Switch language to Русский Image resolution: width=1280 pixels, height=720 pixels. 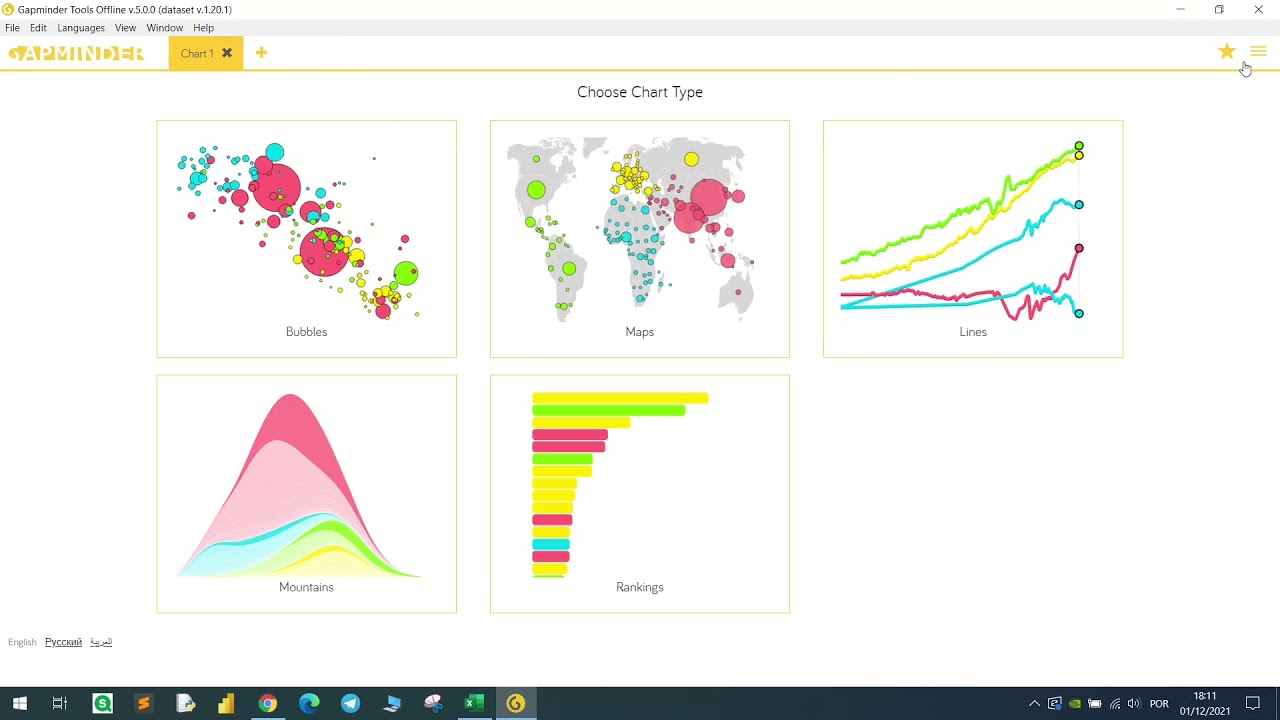point(63,642)
